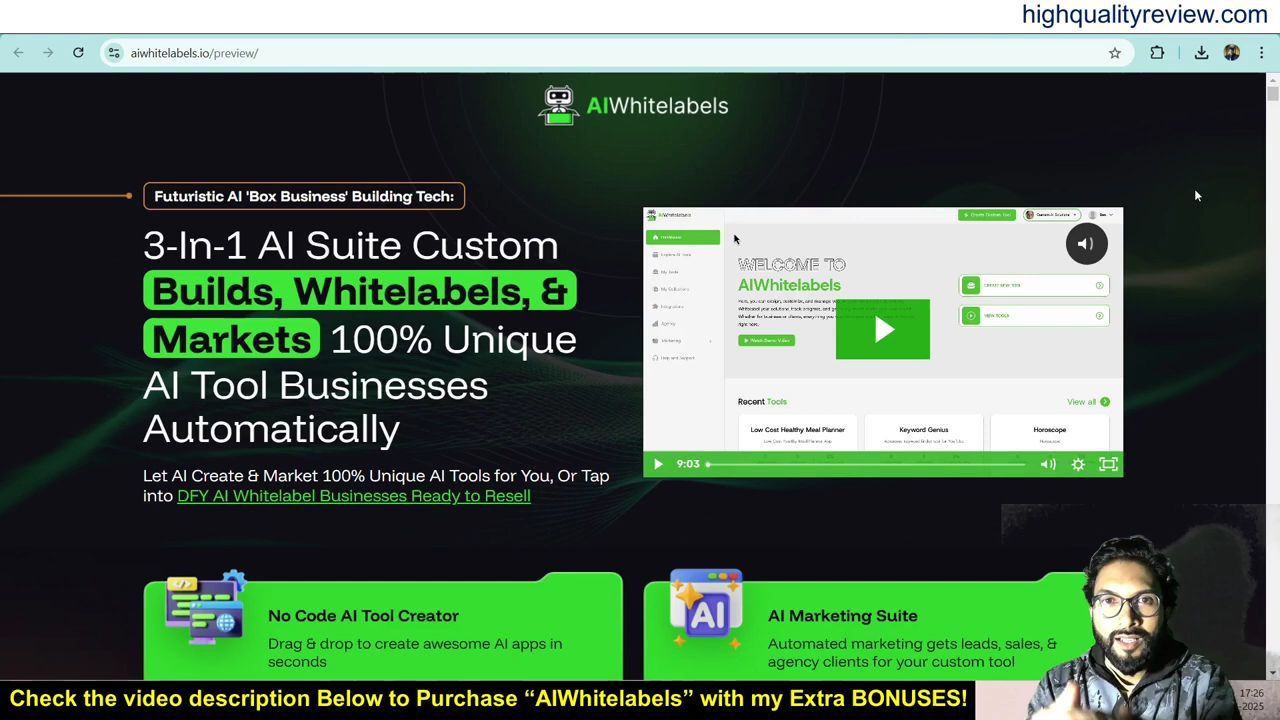Image resolution: width=1280 pixels, height=720 pixels.
Task: Click the page vertical scrollbar thumb
Action: (x=1272, y=94)
